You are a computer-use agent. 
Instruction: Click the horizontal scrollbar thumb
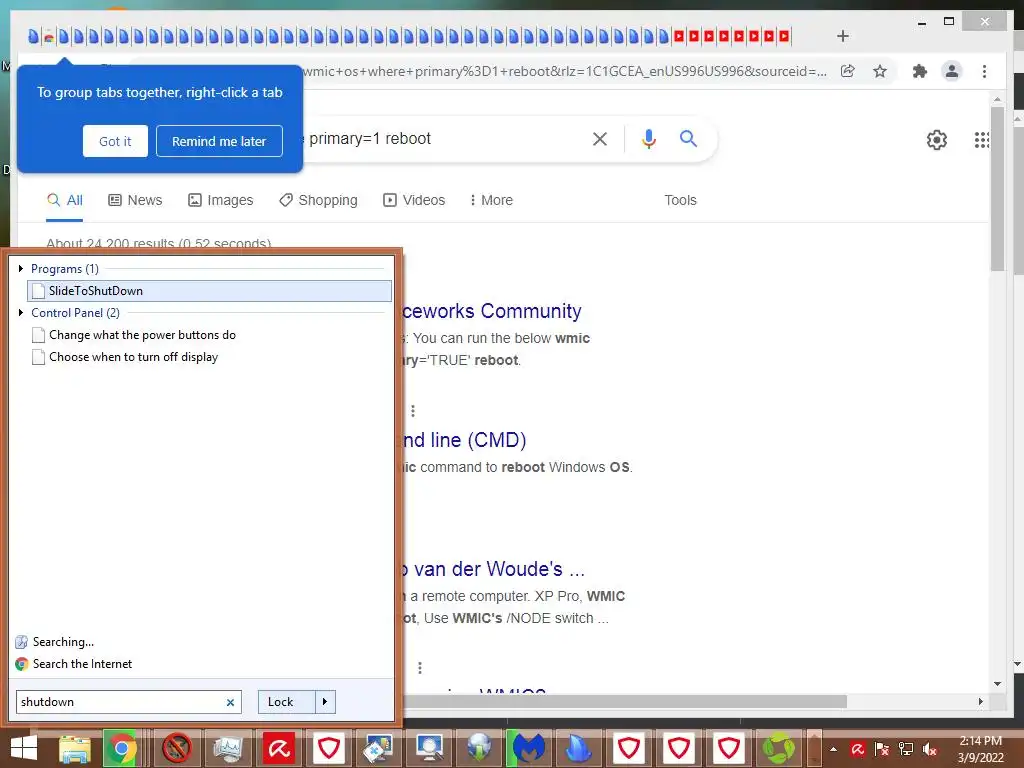click(624, 701)
